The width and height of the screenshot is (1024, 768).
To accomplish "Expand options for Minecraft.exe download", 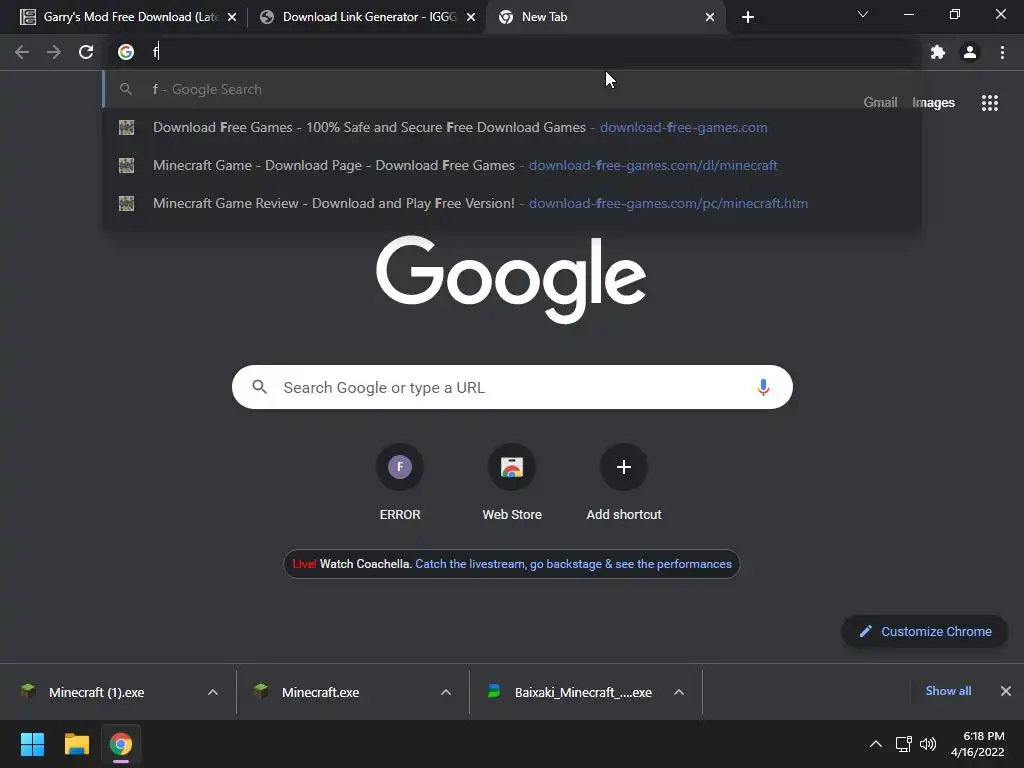I will (446, 692).
